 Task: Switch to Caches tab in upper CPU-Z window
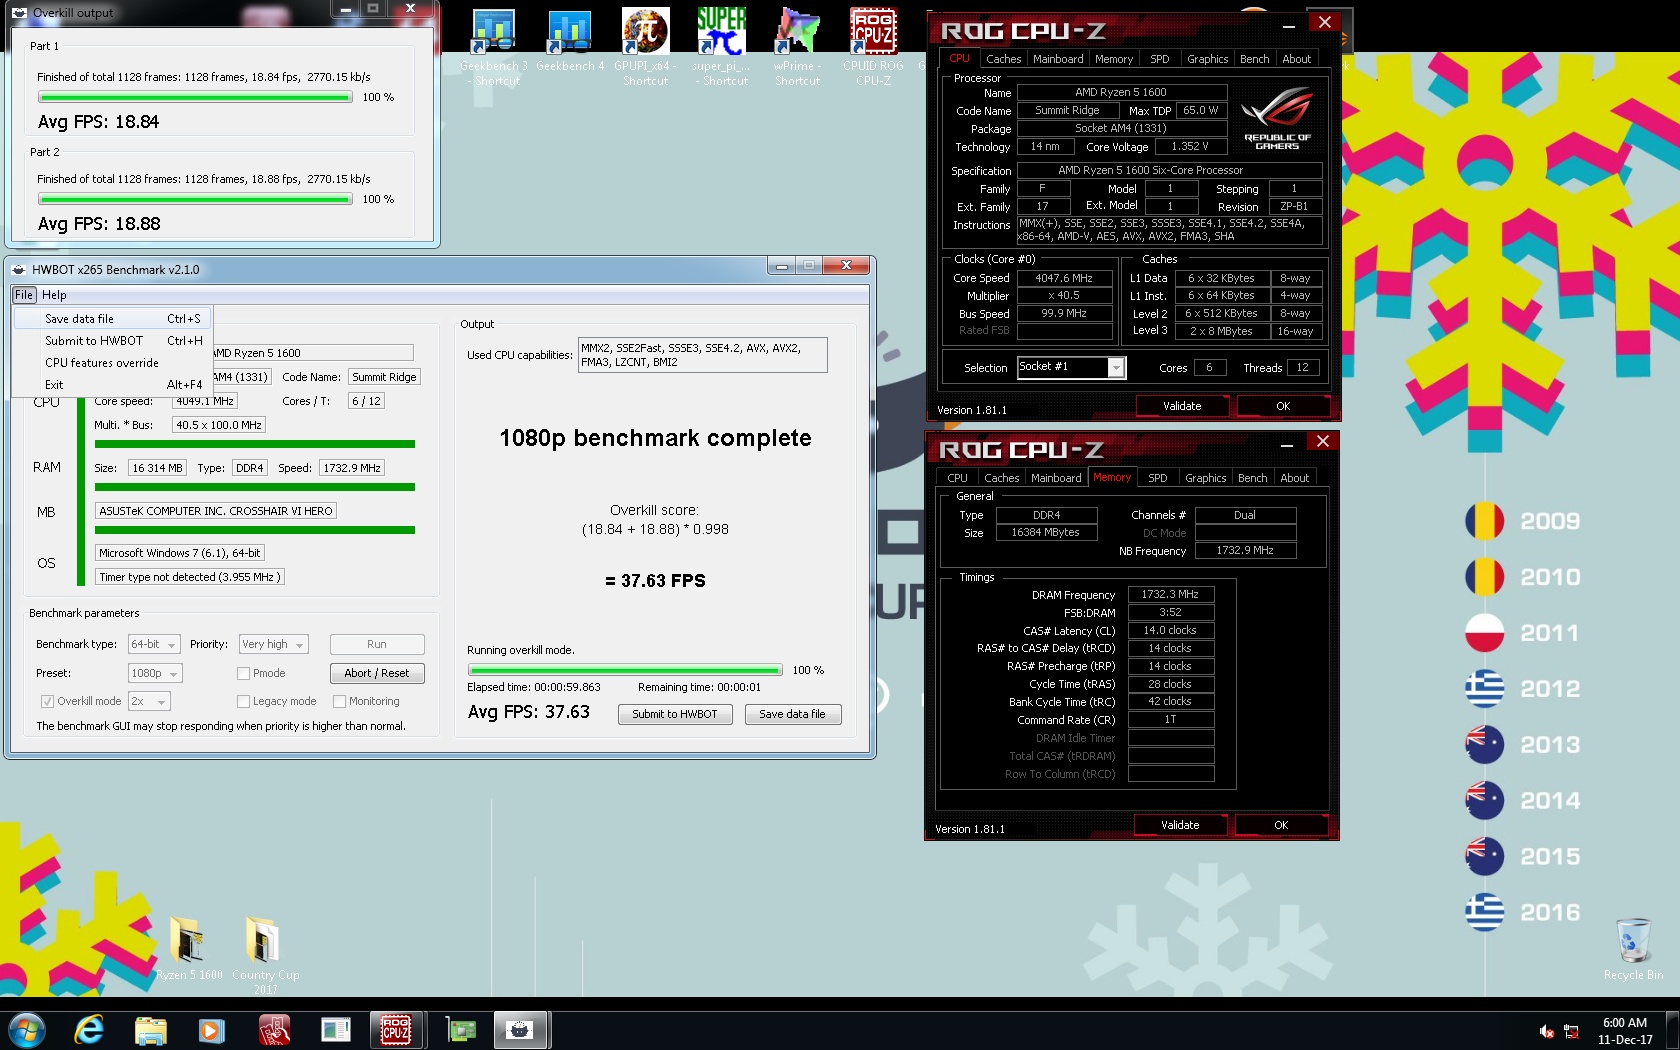pyautogui.click(x=1003, y=59)
